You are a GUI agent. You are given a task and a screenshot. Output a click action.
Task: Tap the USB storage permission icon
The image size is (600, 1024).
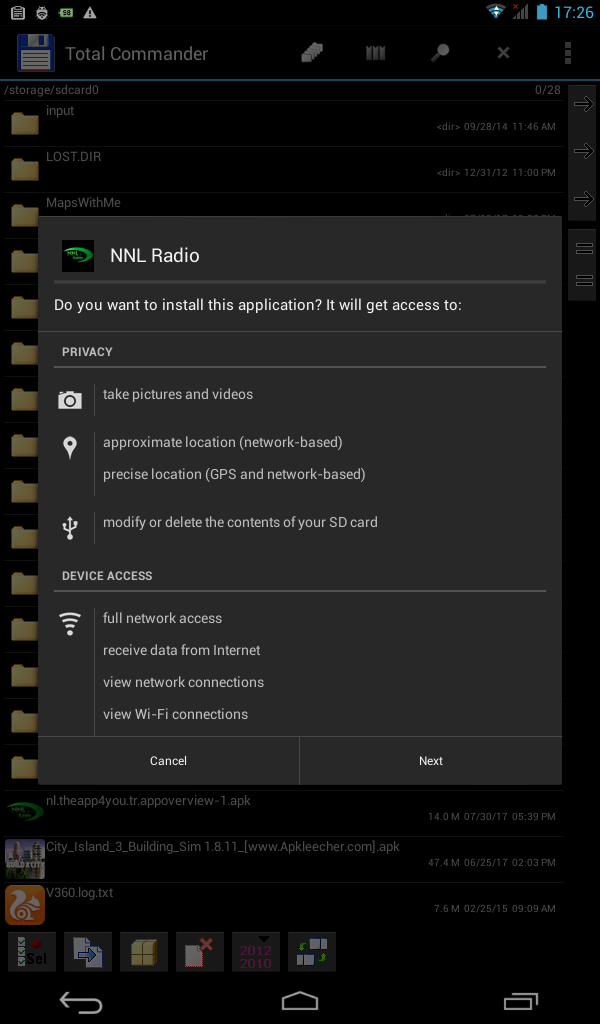click(70, 528)
